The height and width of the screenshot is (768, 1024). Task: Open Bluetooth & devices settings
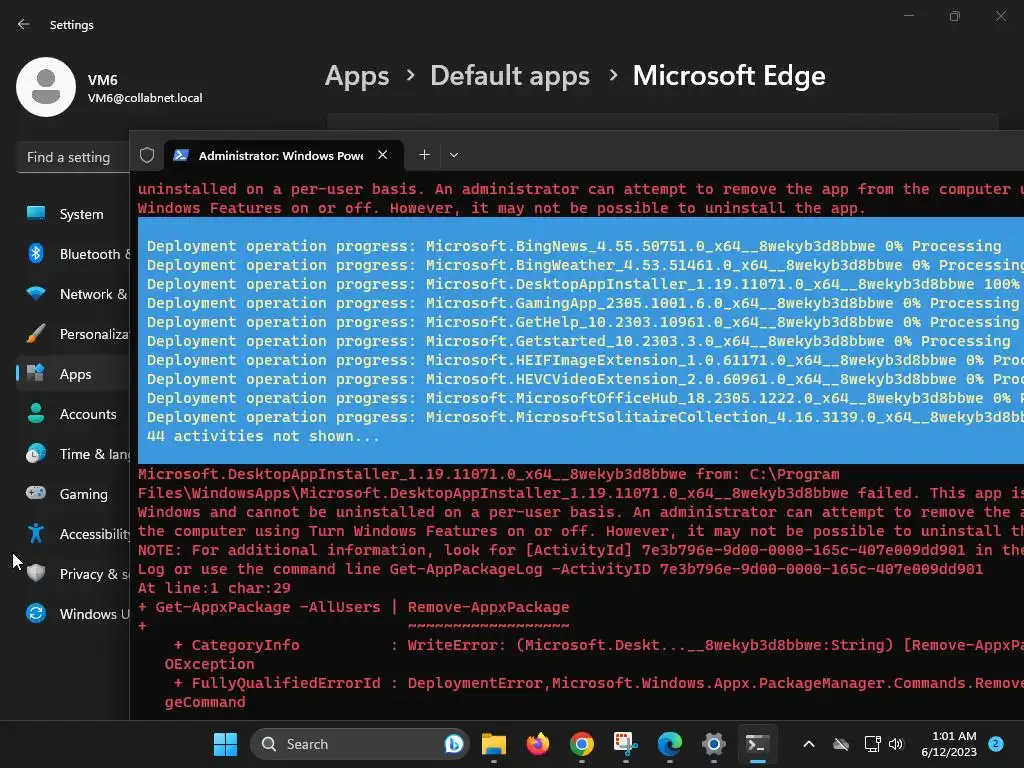pos(72,254)
